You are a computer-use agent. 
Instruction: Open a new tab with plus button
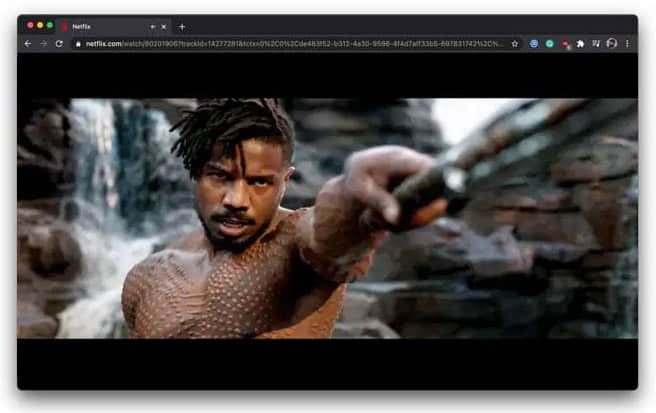click(182, 27)
